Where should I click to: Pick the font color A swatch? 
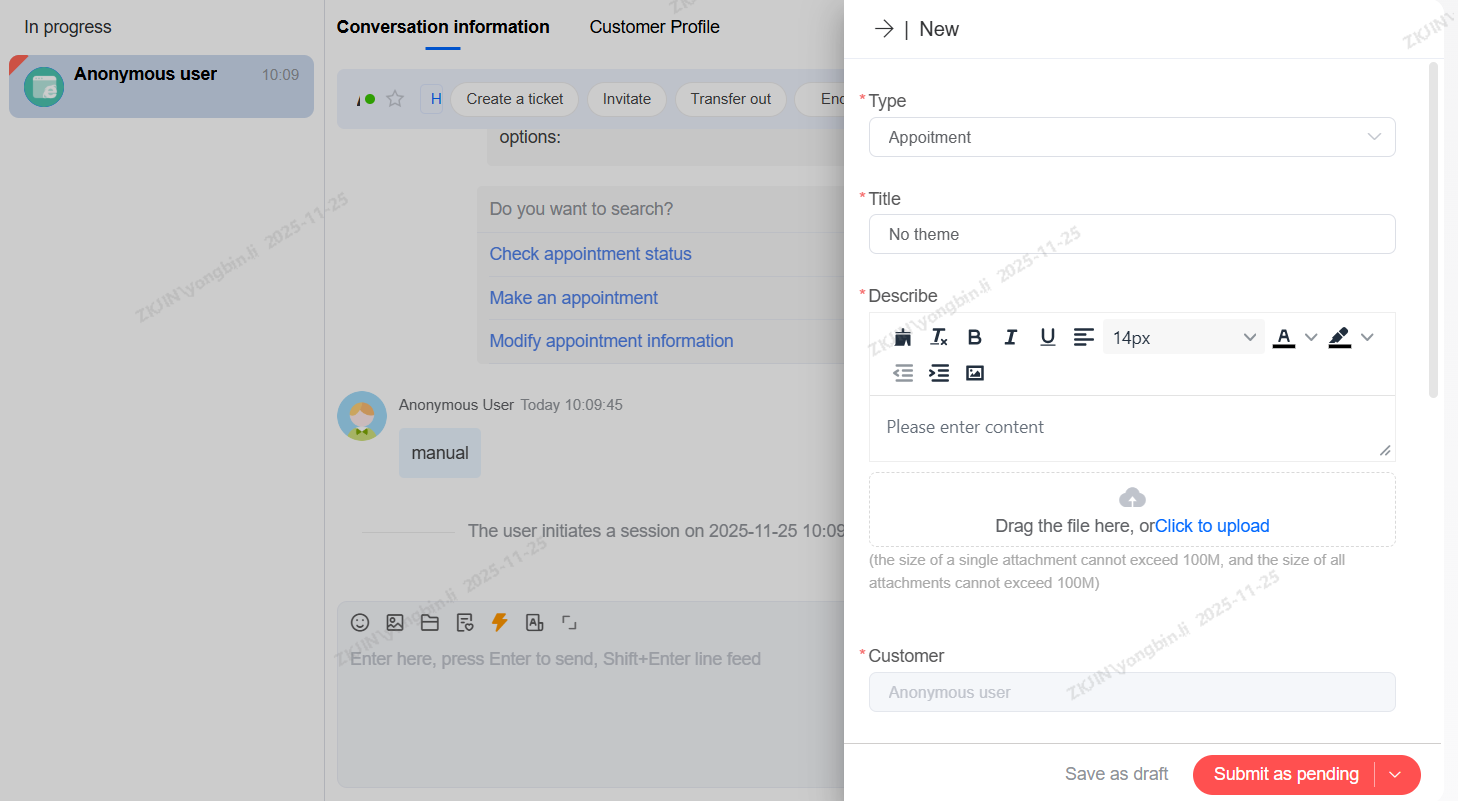[x=1283, y=338]
